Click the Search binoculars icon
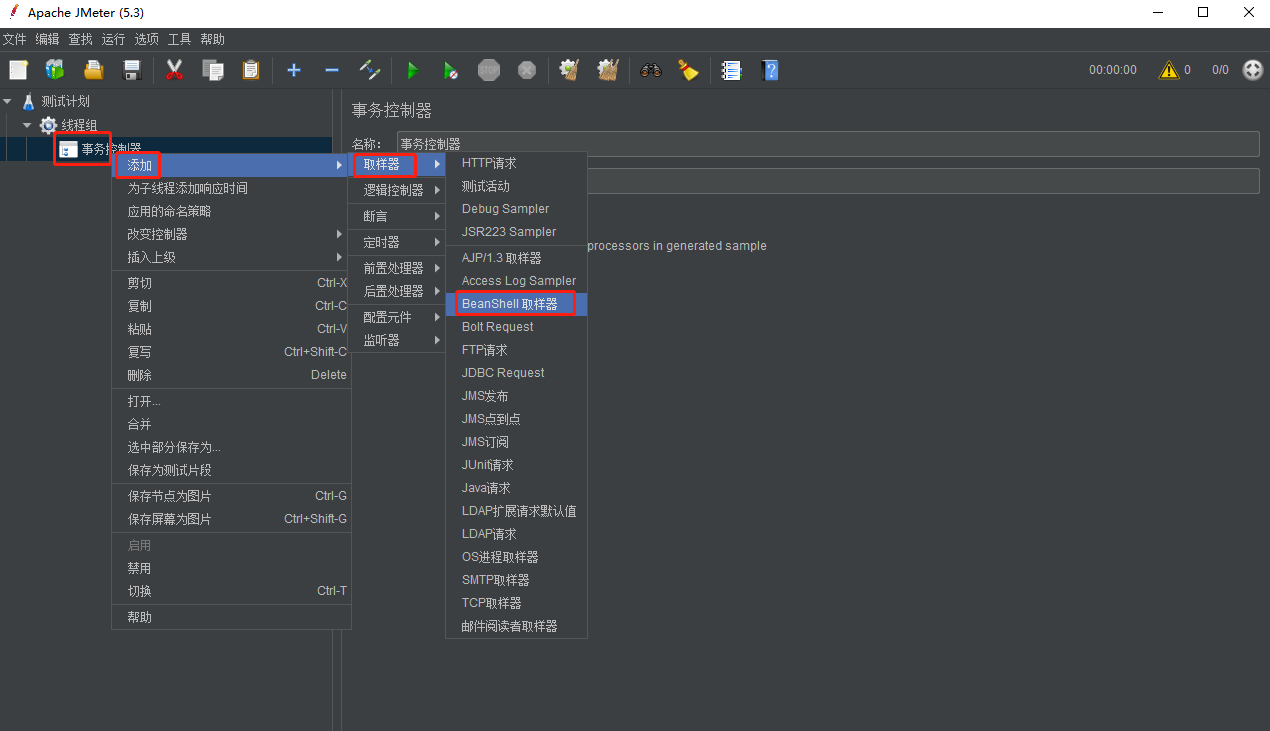 651,70
